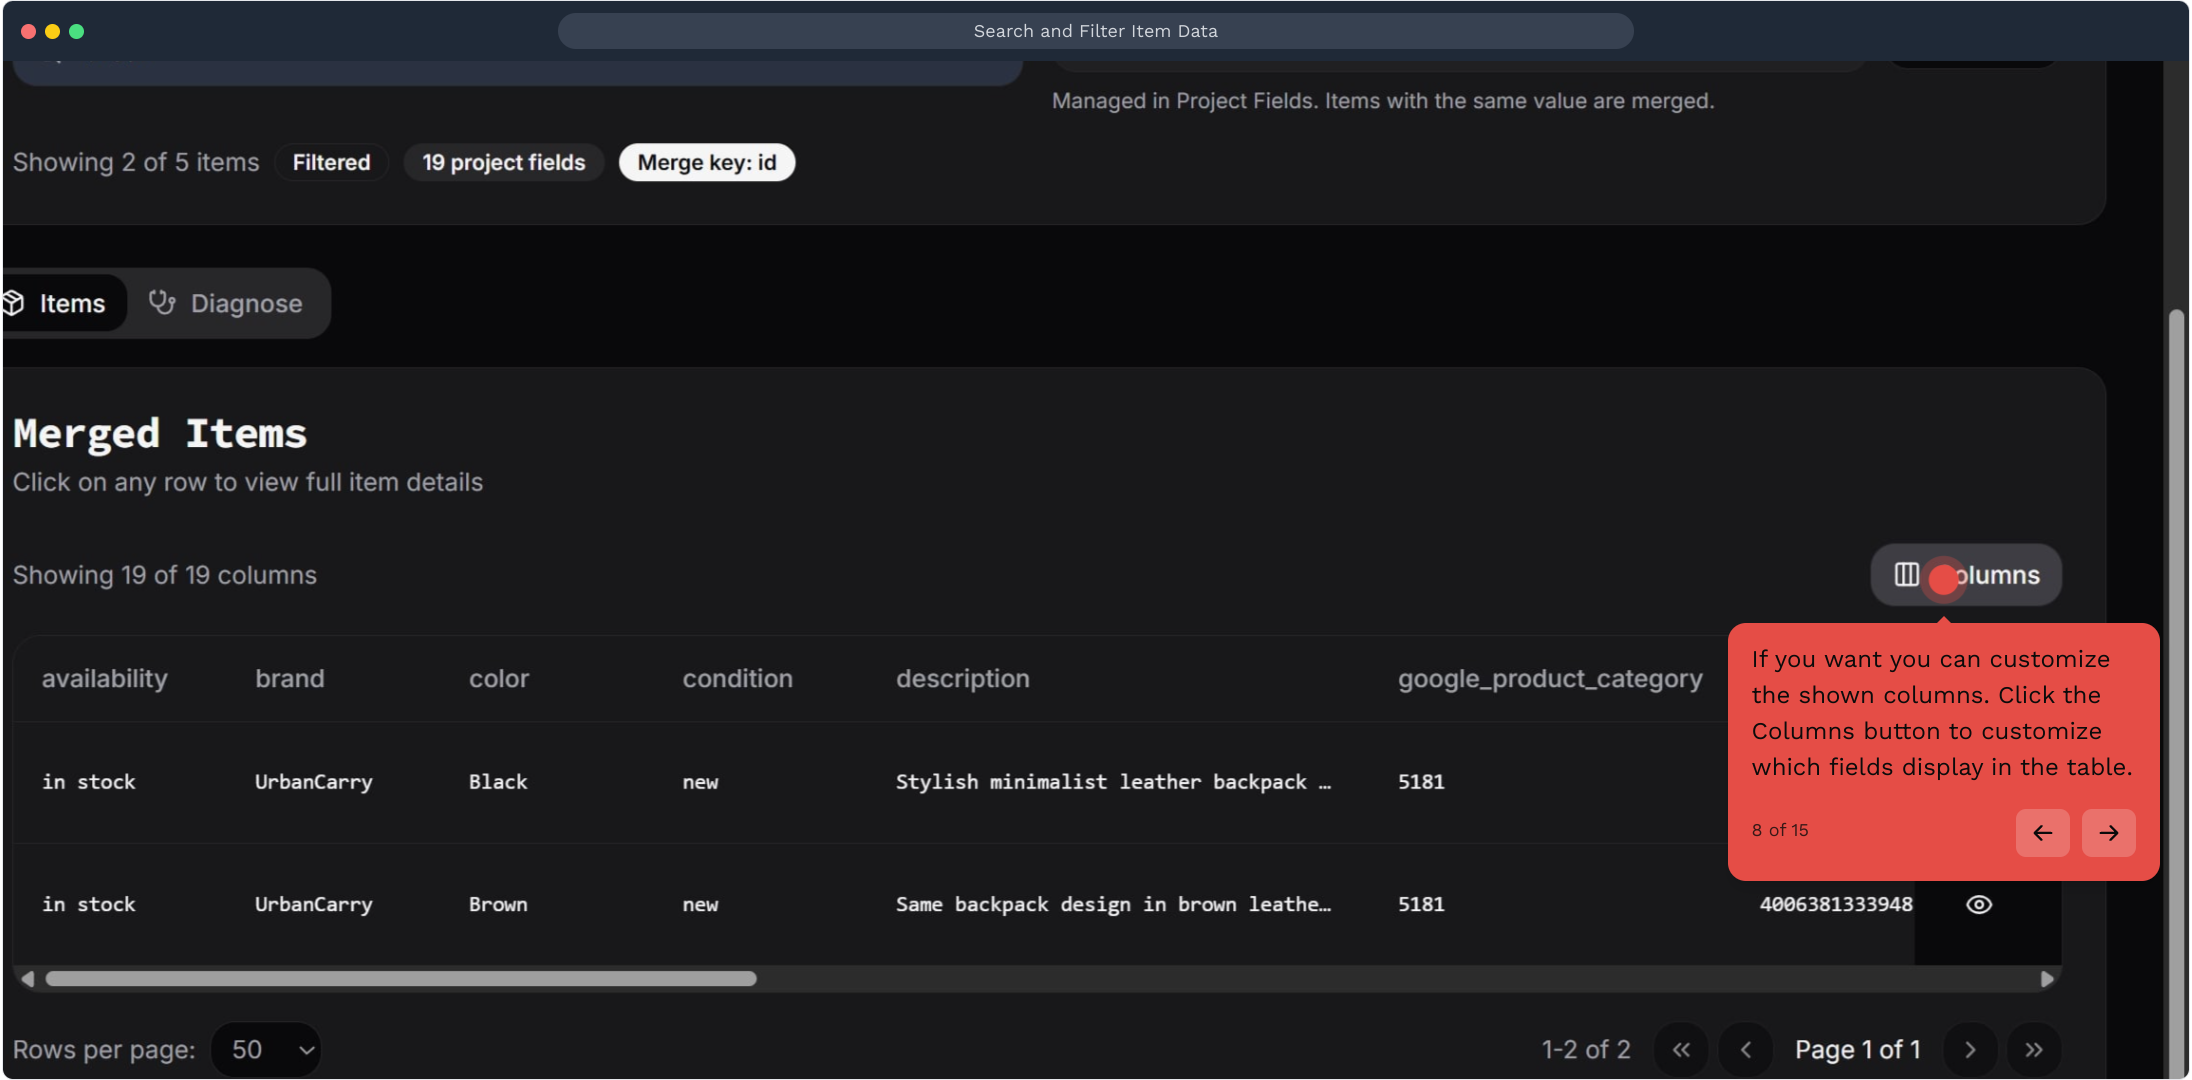Open the Diagnose tab

[x=230, y=303]
